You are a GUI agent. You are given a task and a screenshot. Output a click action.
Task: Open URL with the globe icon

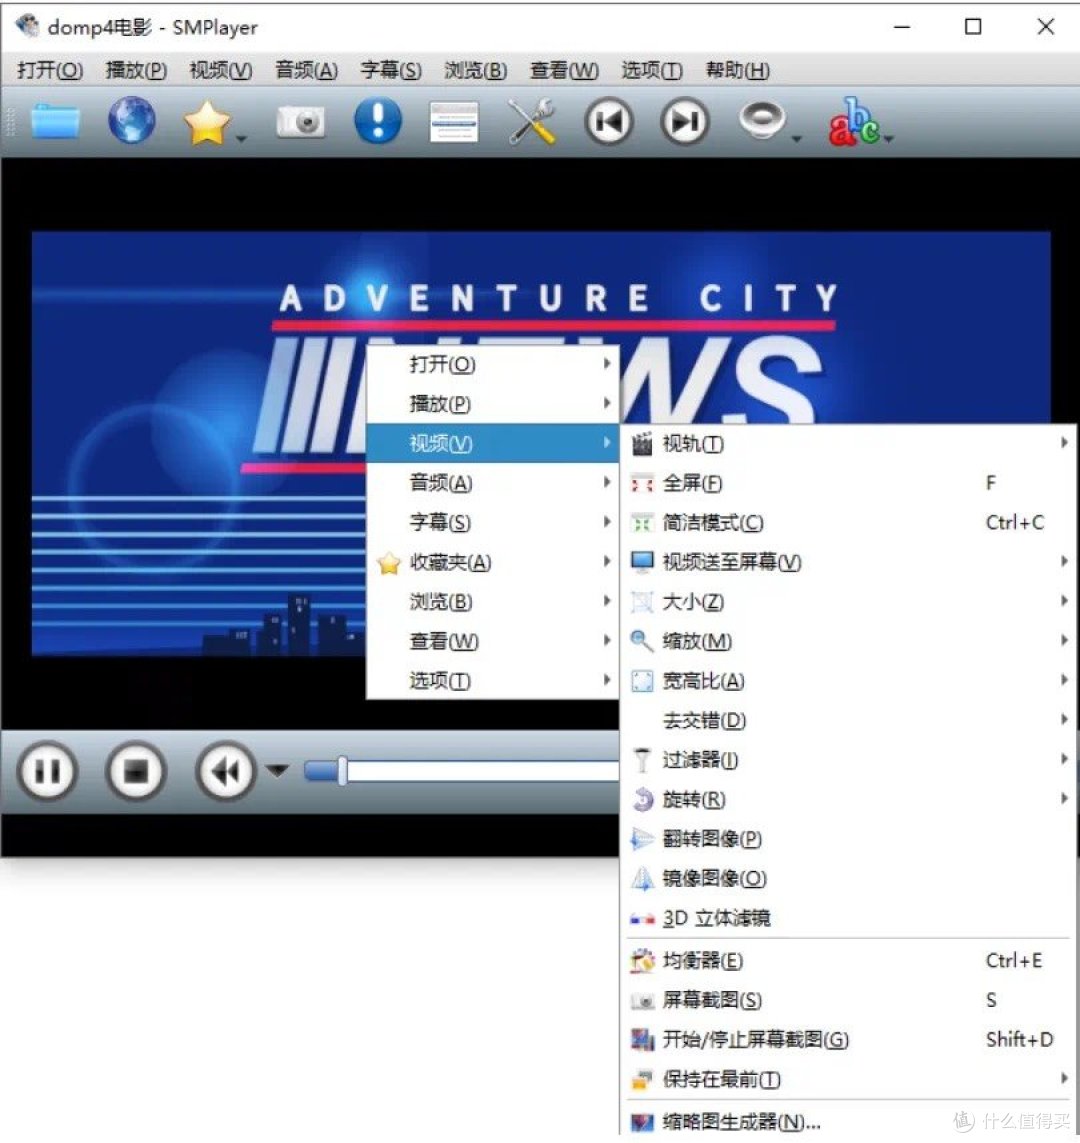coord(131,122)
